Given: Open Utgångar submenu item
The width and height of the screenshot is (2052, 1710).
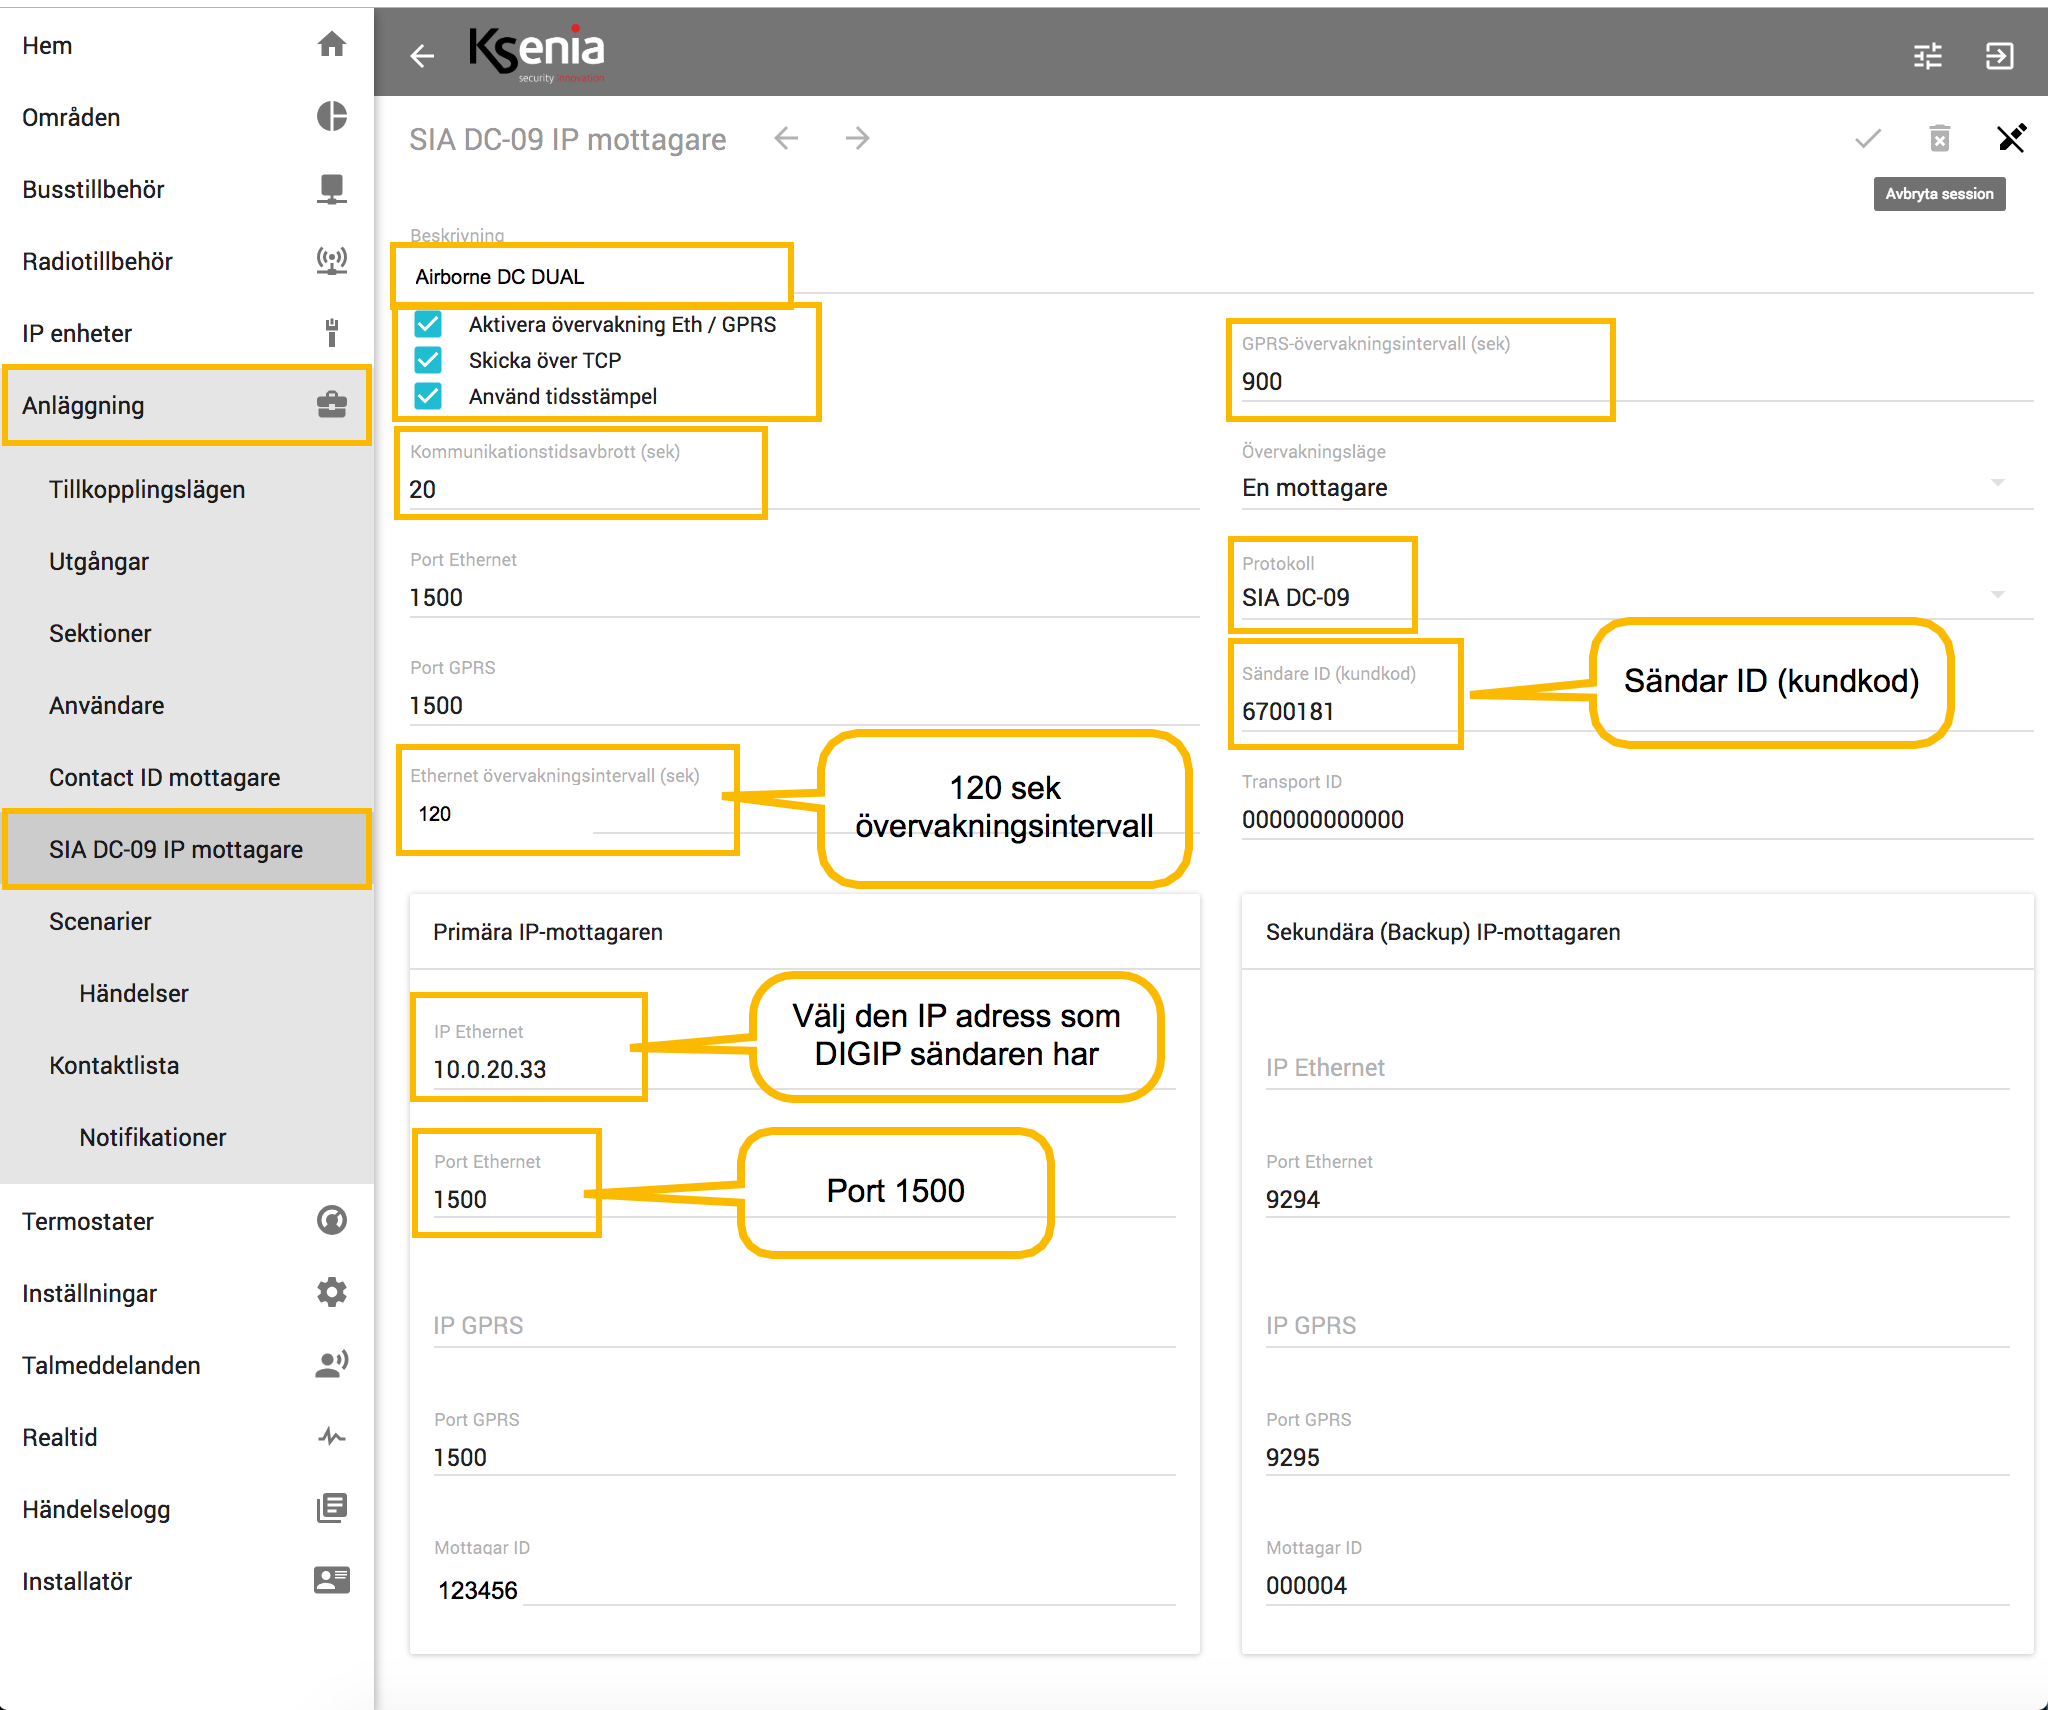Looking at the screenshot, I should (187, 561).
